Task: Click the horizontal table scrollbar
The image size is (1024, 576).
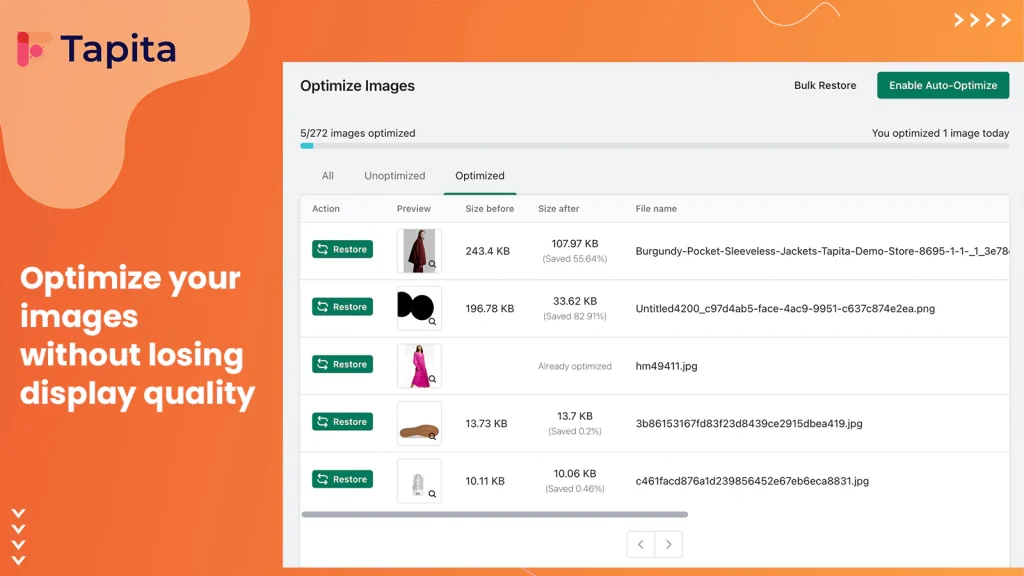Action: pos(494,515)
